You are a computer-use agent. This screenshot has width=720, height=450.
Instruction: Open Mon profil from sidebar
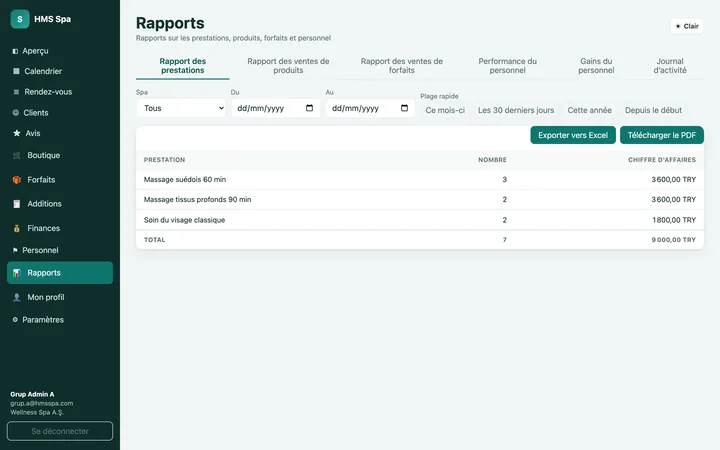tap(60, 297)
